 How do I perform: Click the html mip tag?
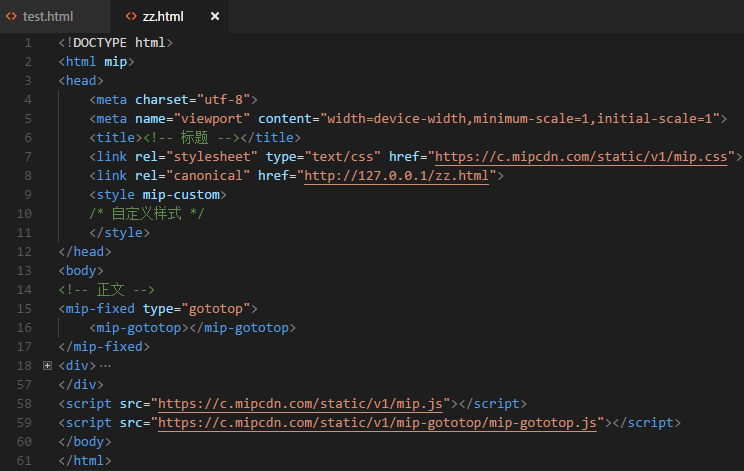click(x=96, y=62)
